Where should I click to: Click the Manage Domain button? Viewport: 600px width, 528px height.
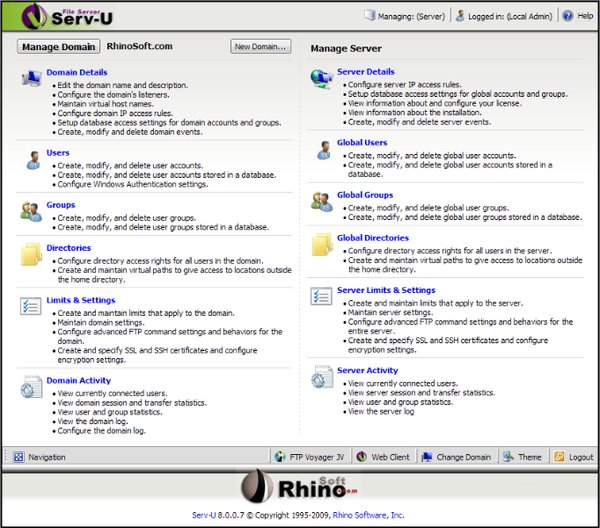(59, 47)
